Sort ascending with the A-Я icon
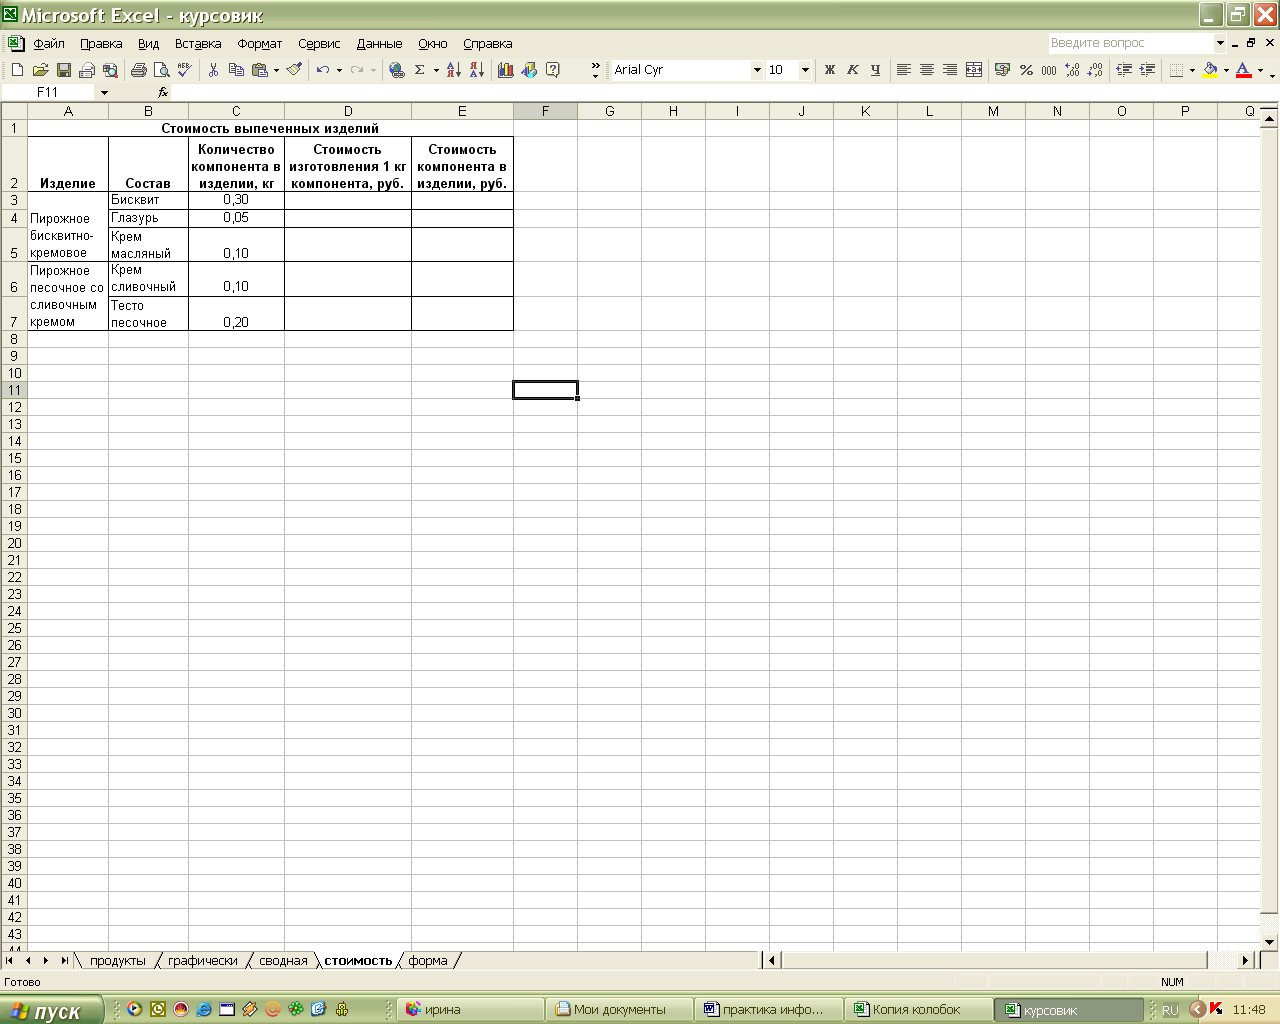1280x1024 pixels. (x=454, y=70)
